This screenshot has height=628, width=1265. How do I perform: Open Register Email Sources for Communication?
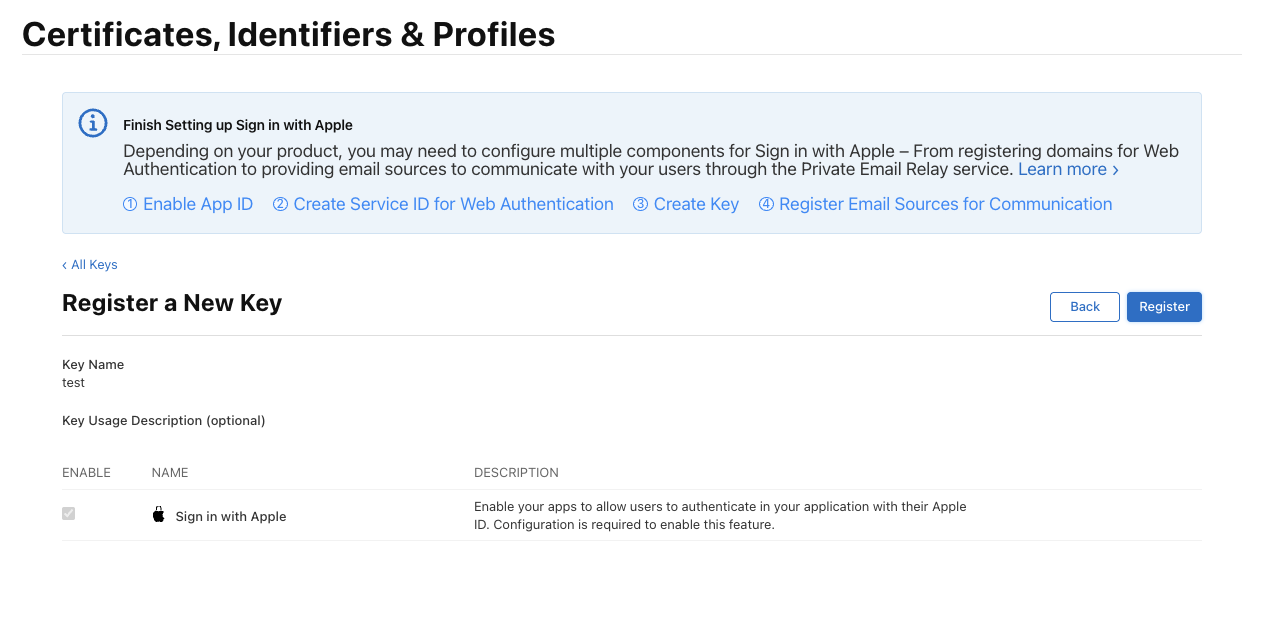(935, 204)
